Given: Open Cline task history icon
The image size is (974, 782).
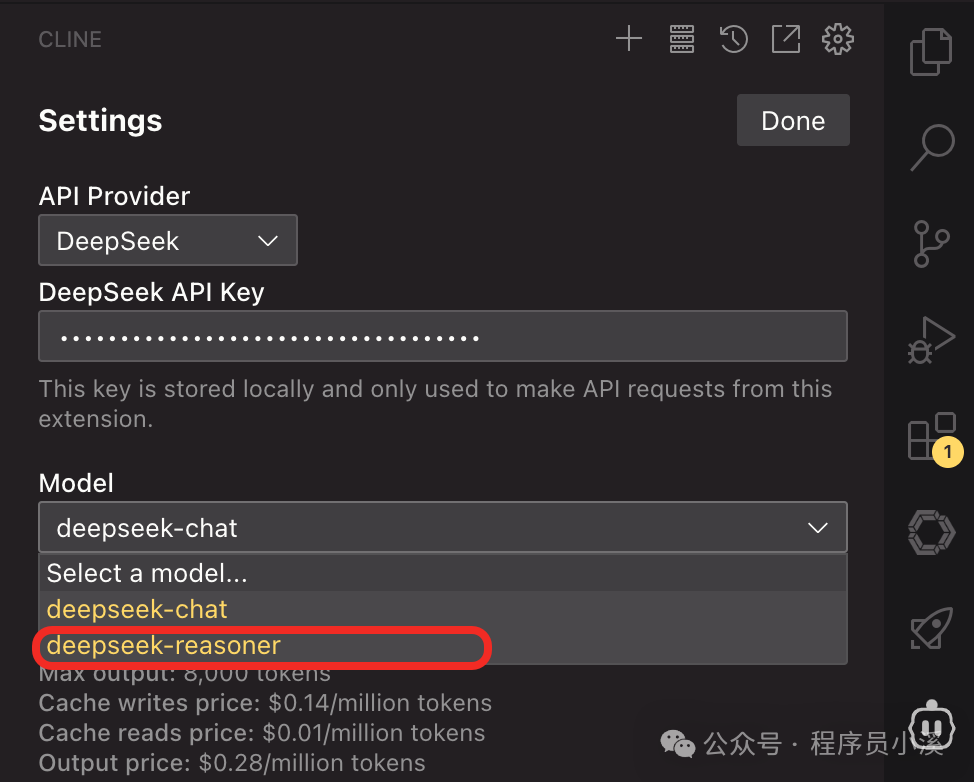Looking at the screenshot, I should pos(734,39).
